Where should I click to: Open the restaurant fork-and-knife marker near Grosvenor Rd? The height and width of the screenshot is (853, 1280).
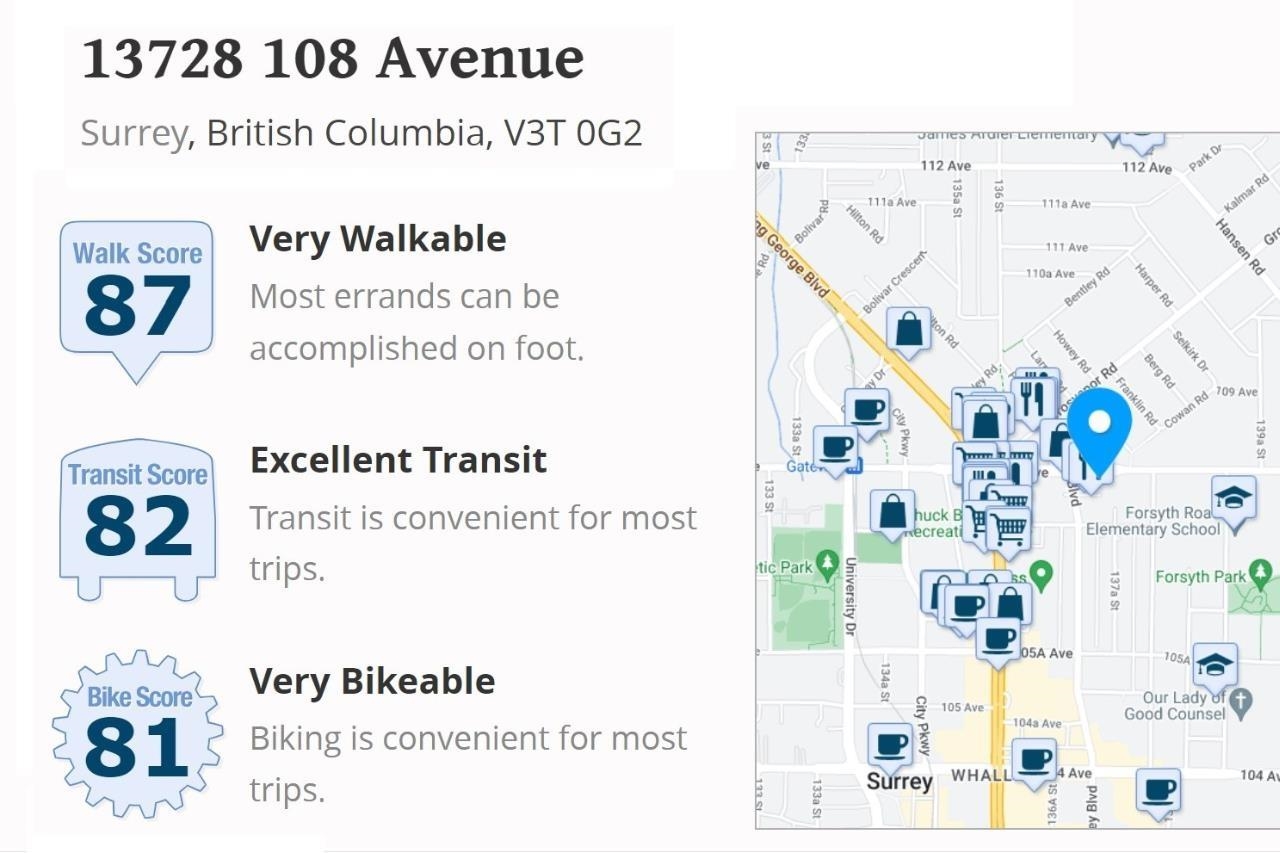click(1035, 397)
